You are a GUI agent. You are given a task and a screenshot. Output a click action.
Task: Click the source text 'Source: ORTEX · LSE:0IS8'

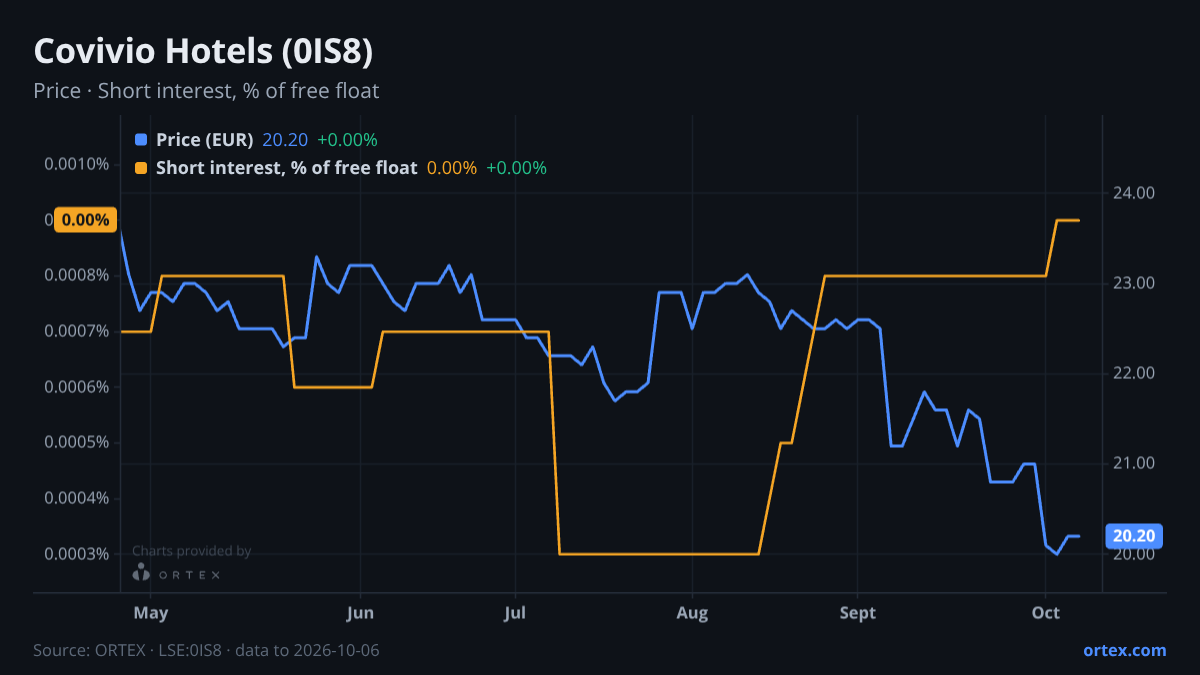[x=129, y=650]
